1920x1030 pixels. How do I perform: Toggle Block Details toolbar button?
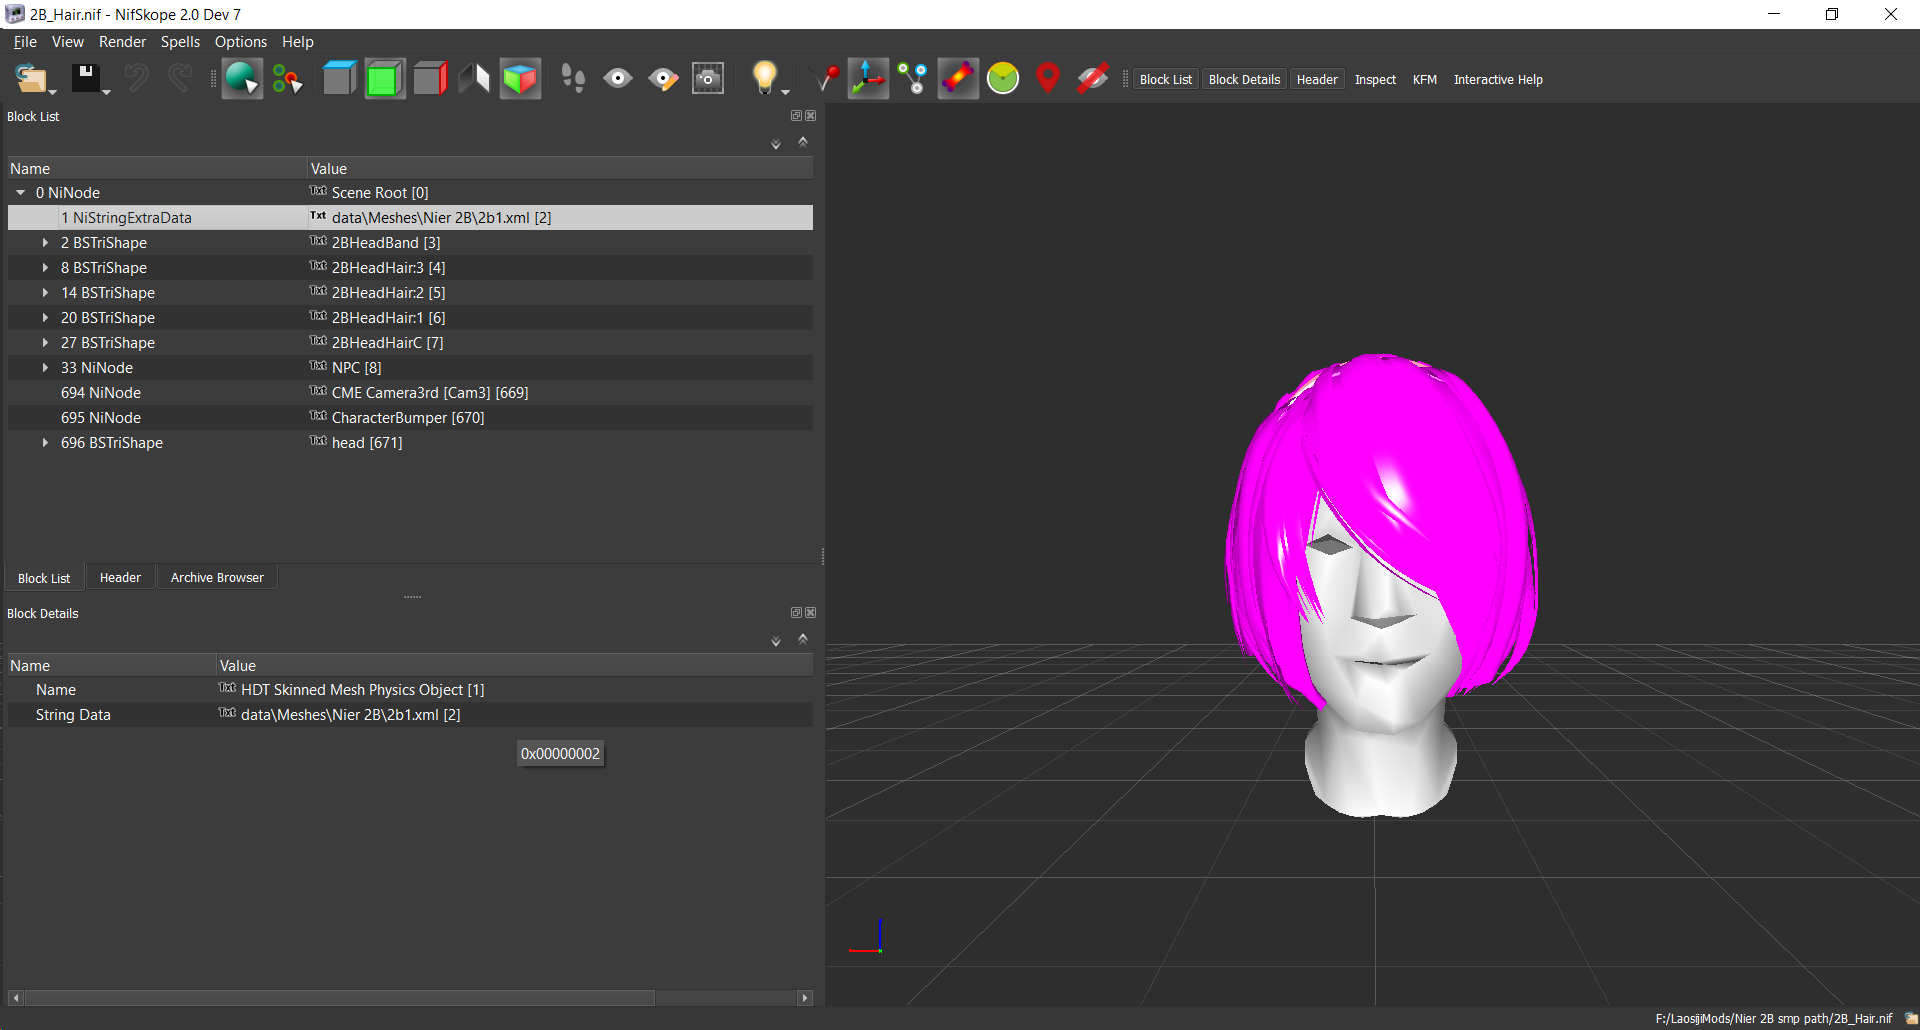coord(1244,79)
